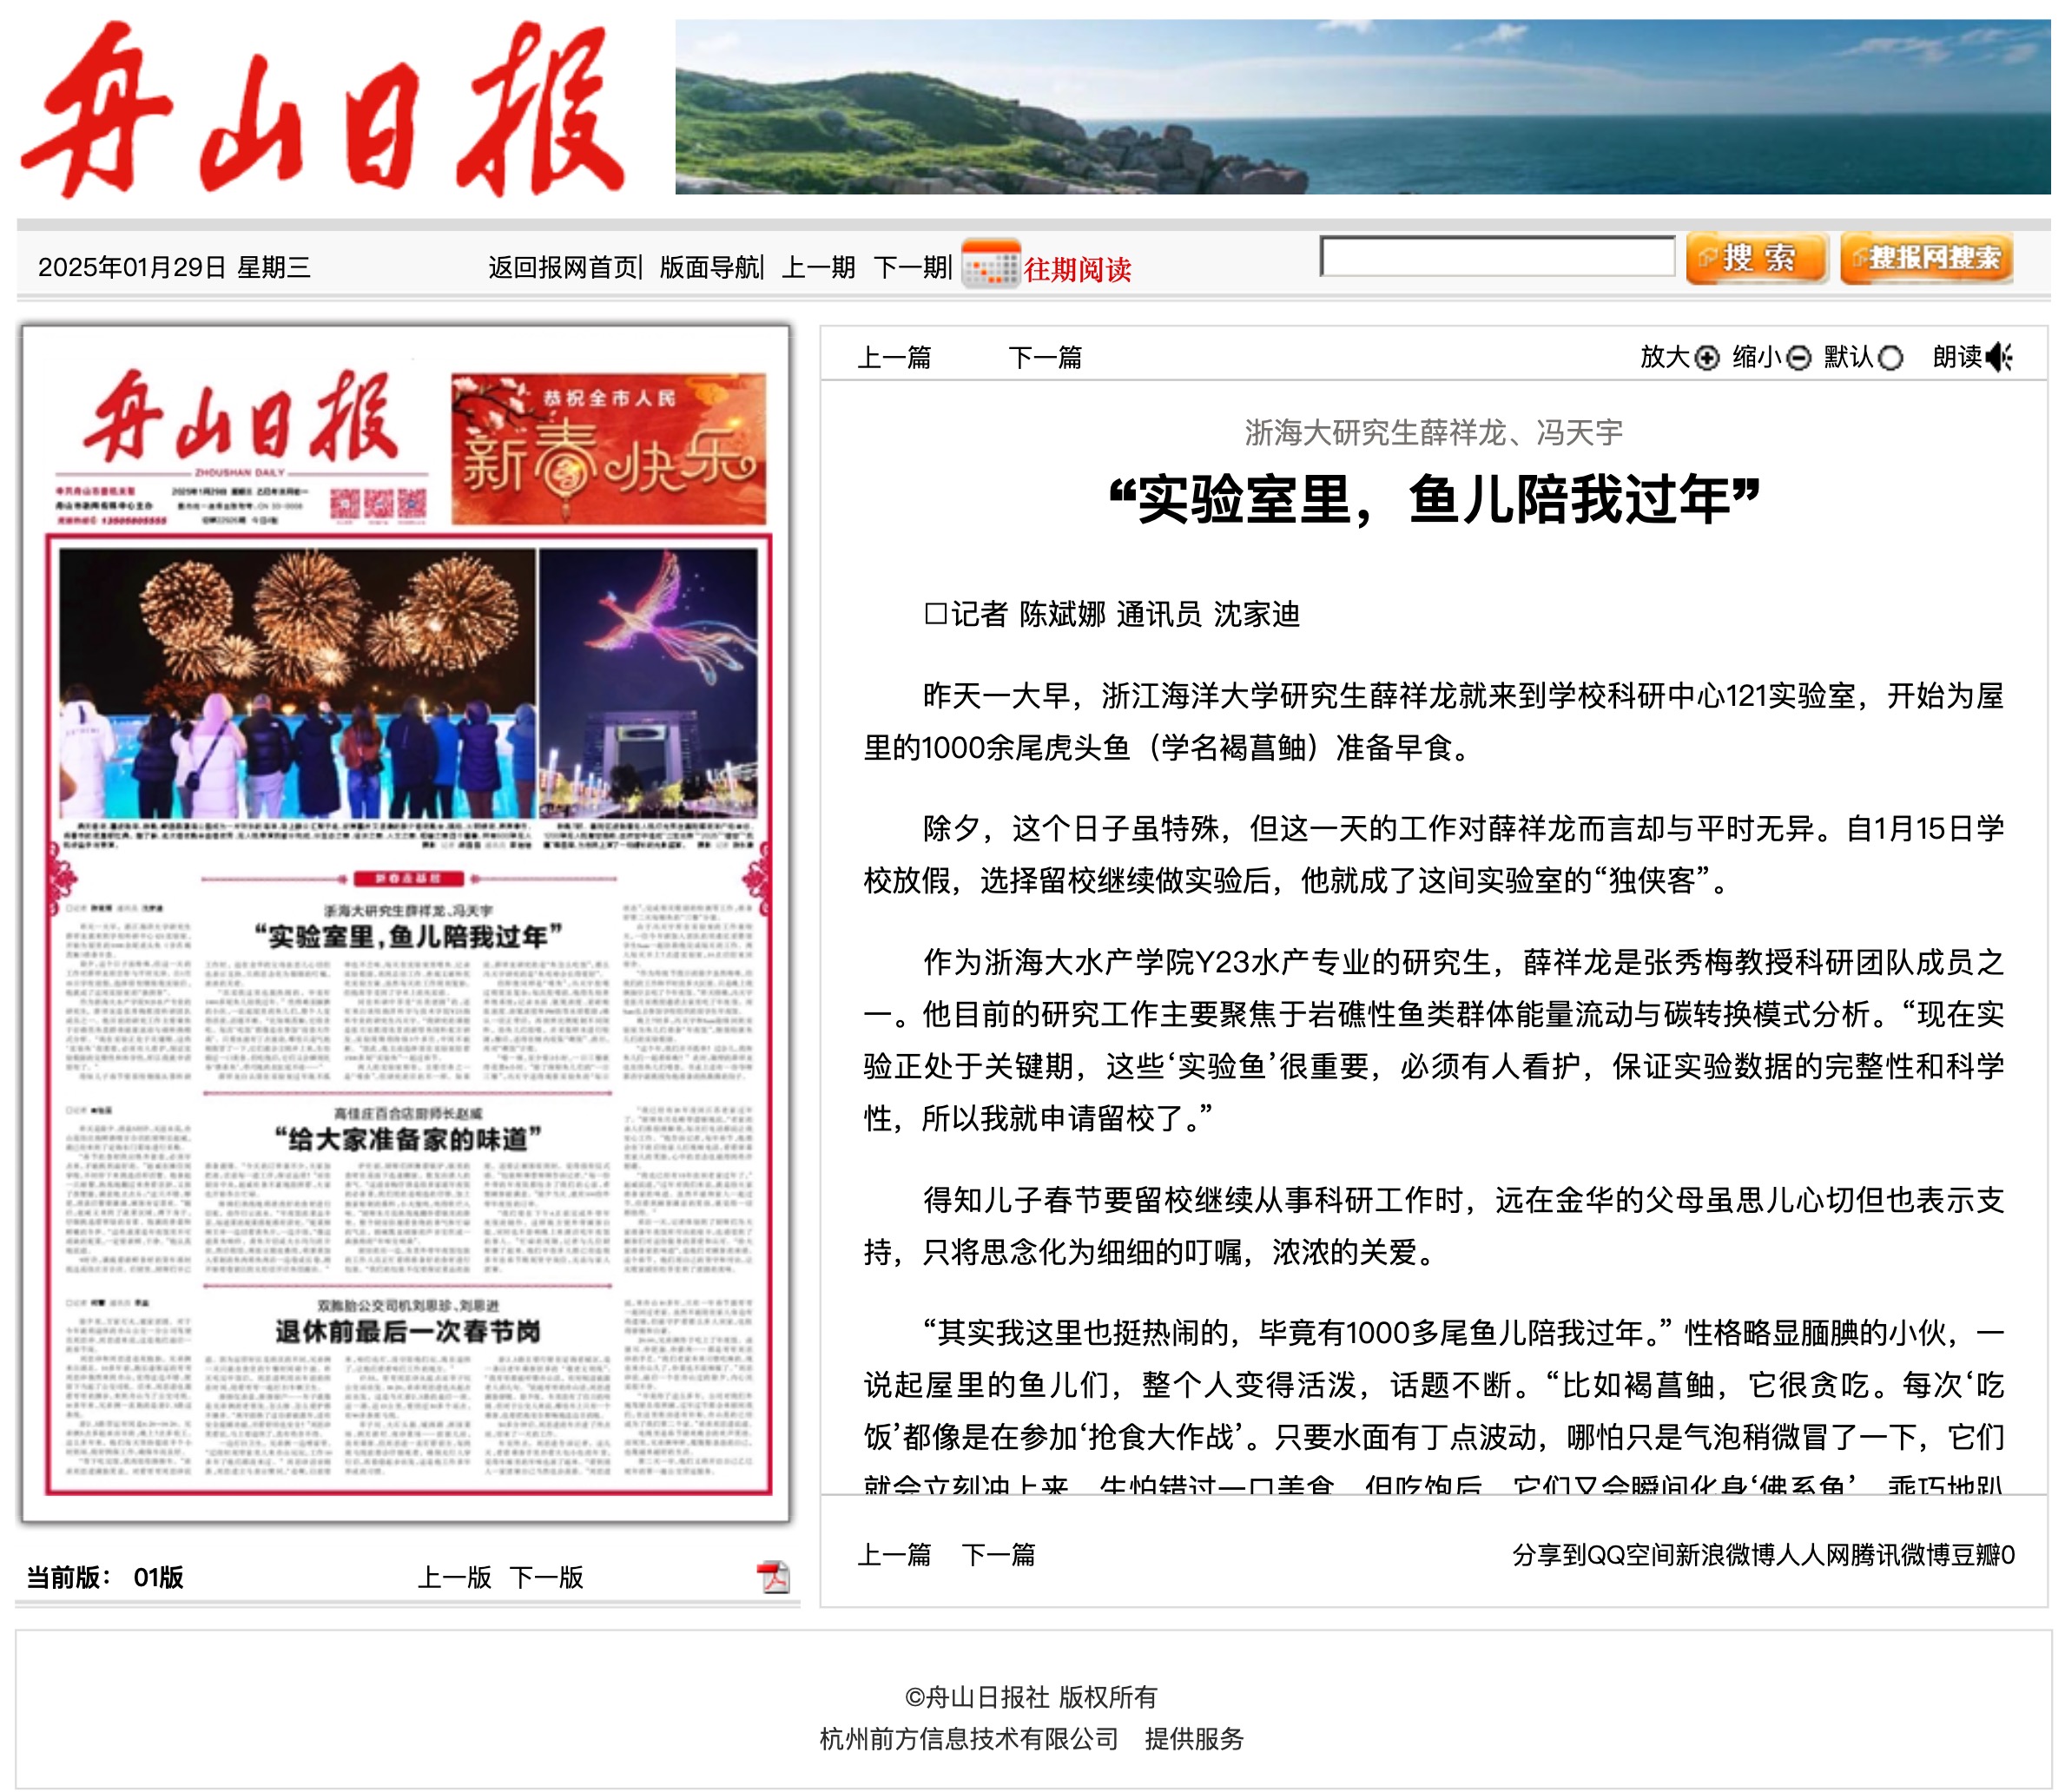Click the default text size circle icon
This screenshot has height=1792, width=2065.
pyautogui.click(x=1890, y=358)
